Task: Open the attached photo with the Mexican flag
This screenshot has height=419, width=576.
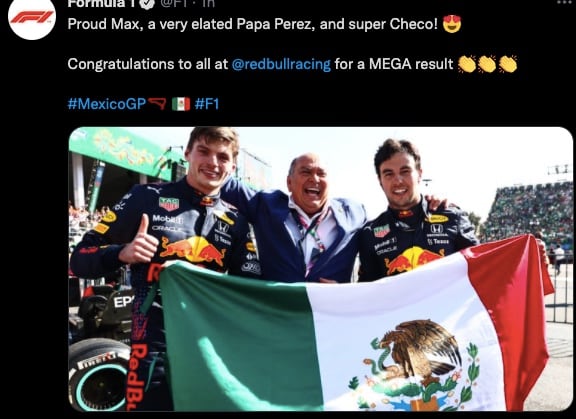Action: pos(320,269)
